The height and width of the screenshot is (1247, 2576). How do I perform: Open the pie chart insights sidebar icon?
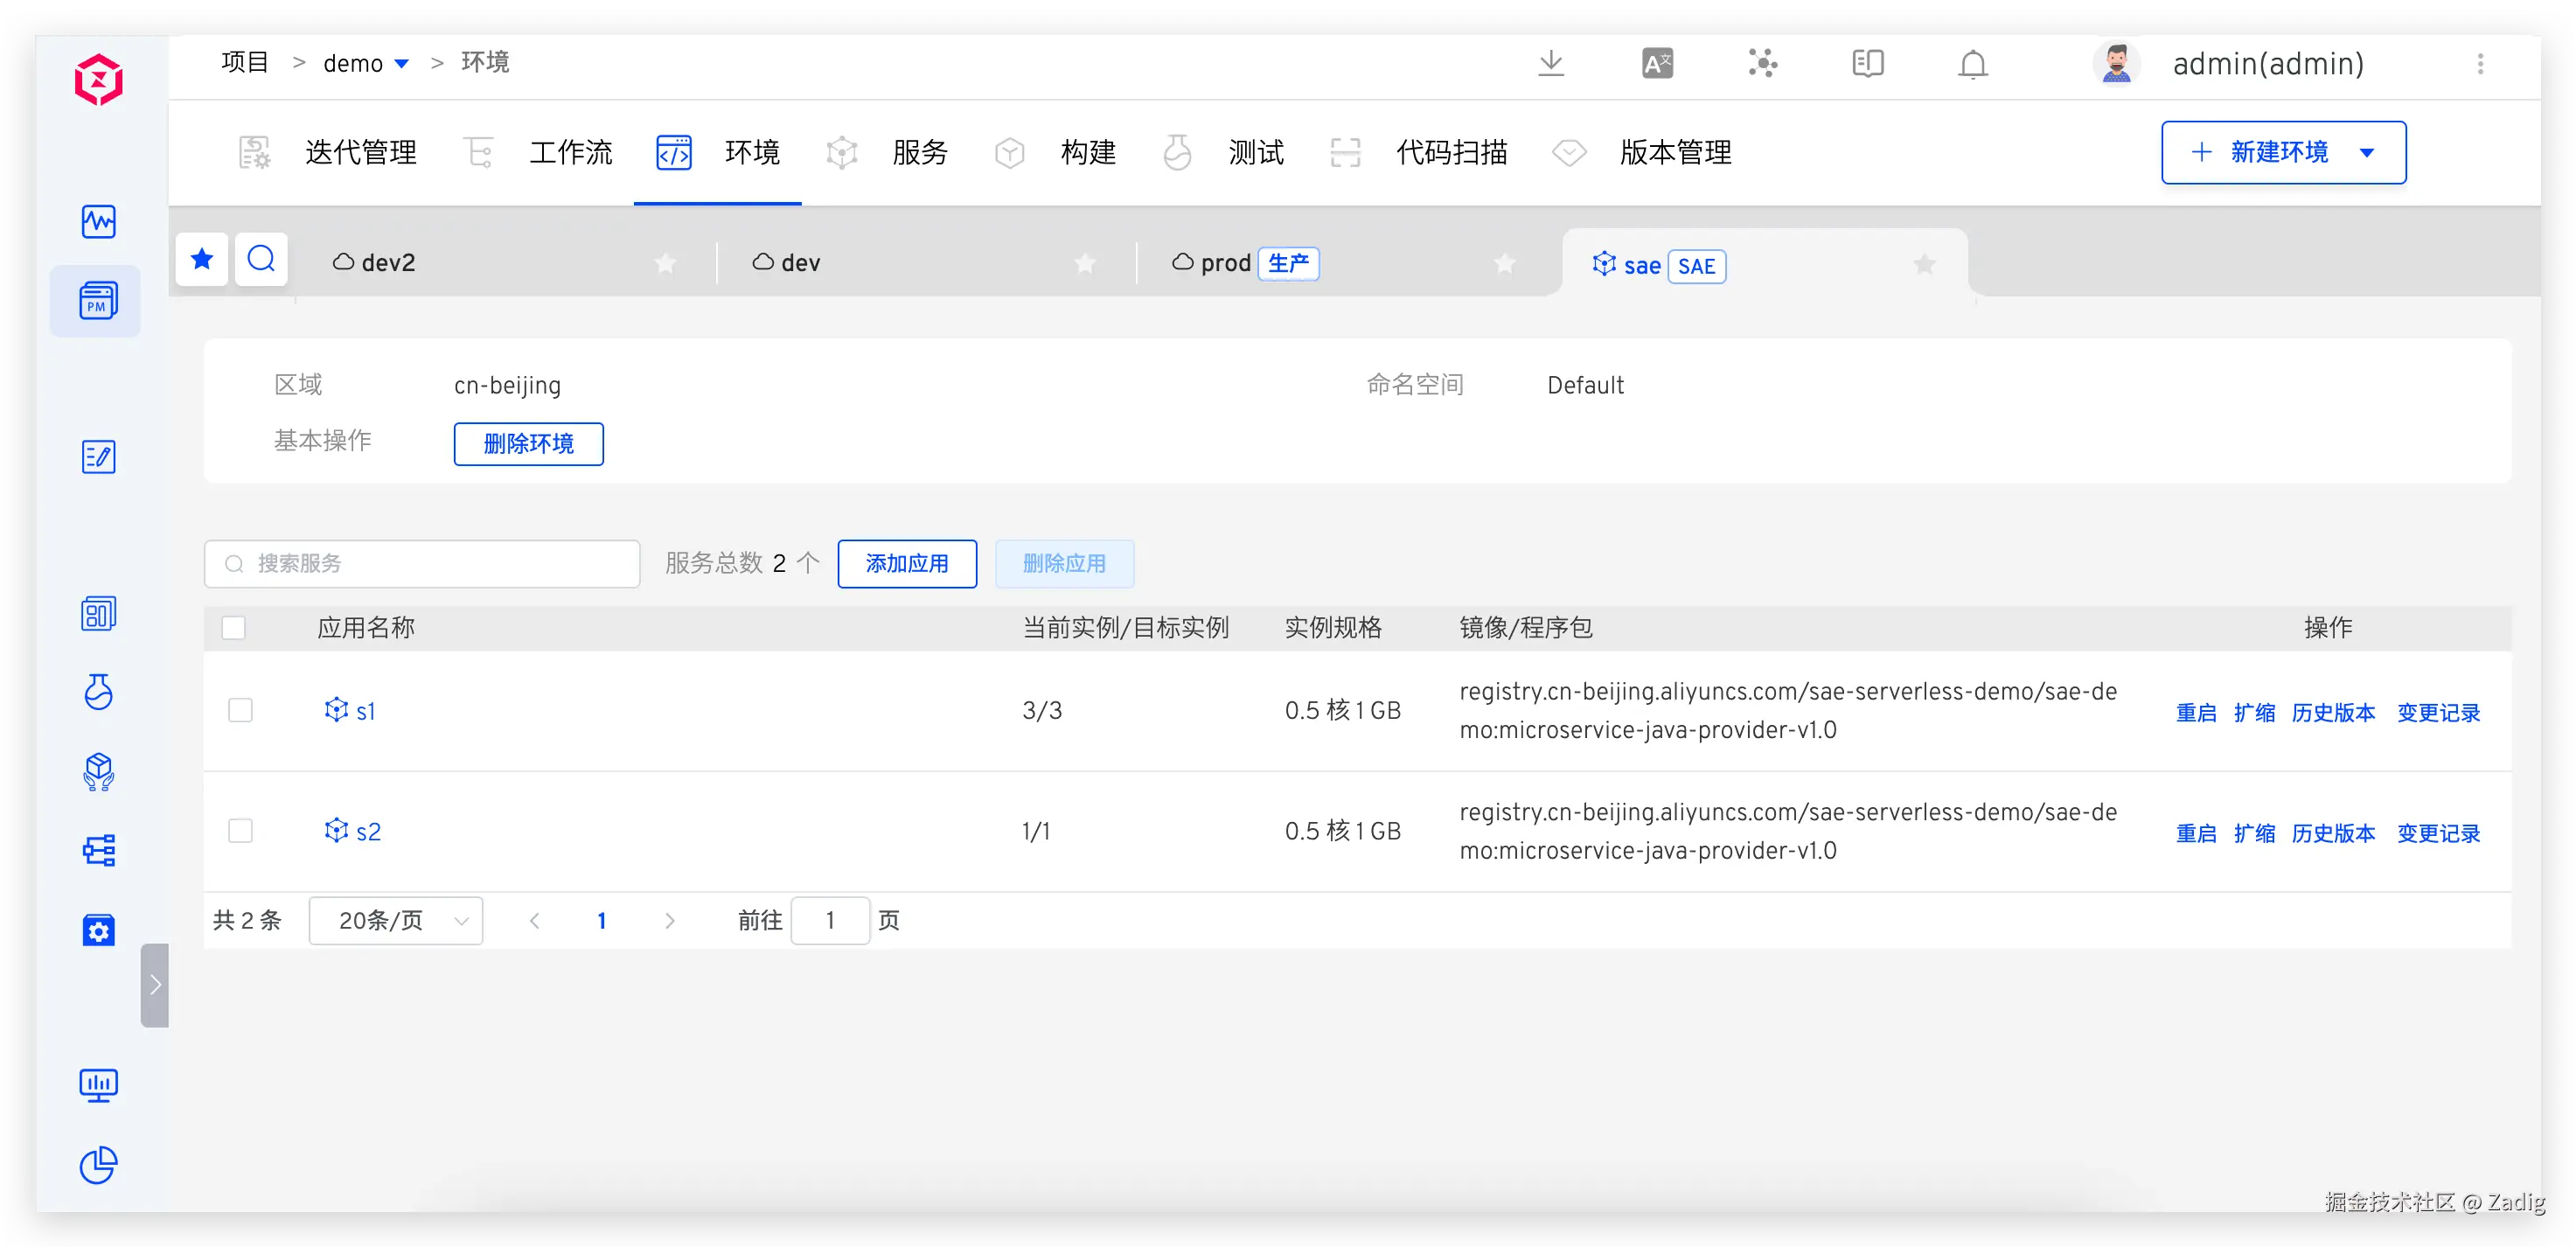coord(98,1164)
